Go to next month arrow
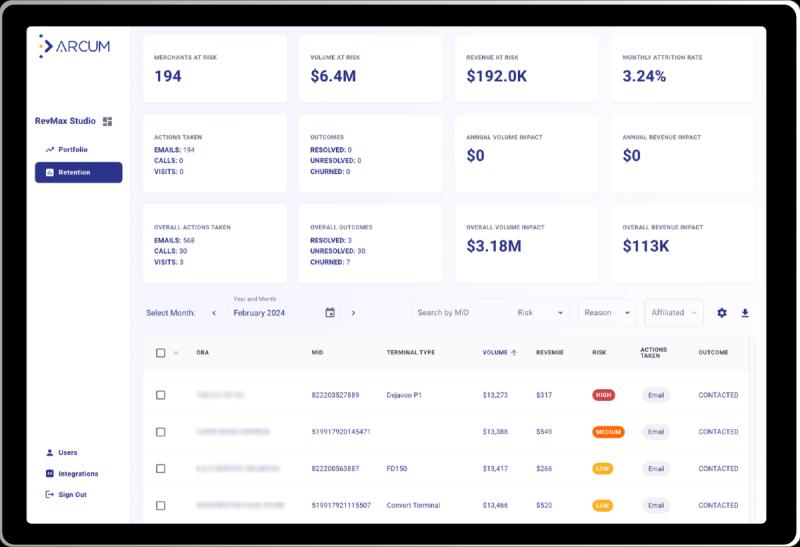This screenshot has height=547, width=800. click(x=353, y=313)
